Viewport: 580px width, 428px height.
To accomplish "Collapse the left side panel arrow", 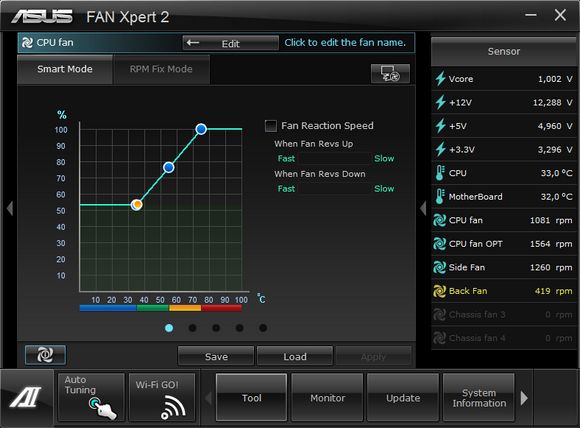I will point(10,208).
